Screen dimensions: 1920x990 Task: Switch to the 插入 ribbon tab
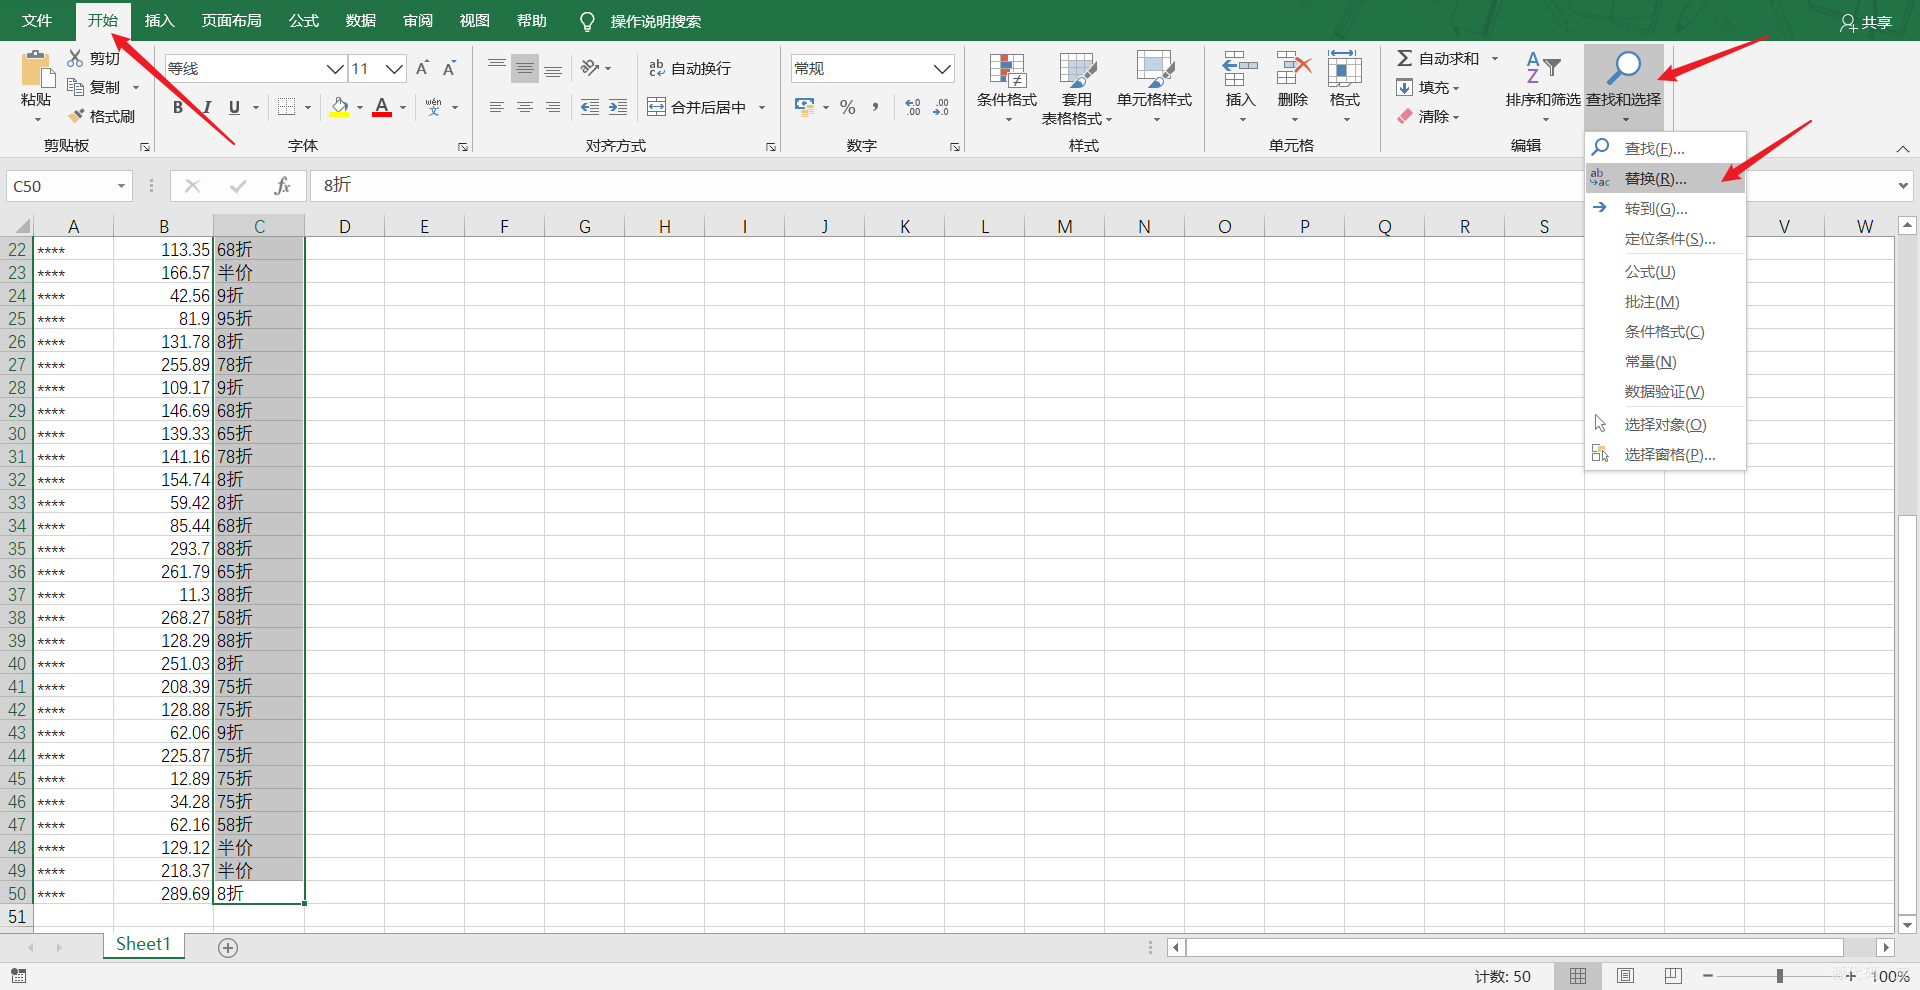click(159, 21)
